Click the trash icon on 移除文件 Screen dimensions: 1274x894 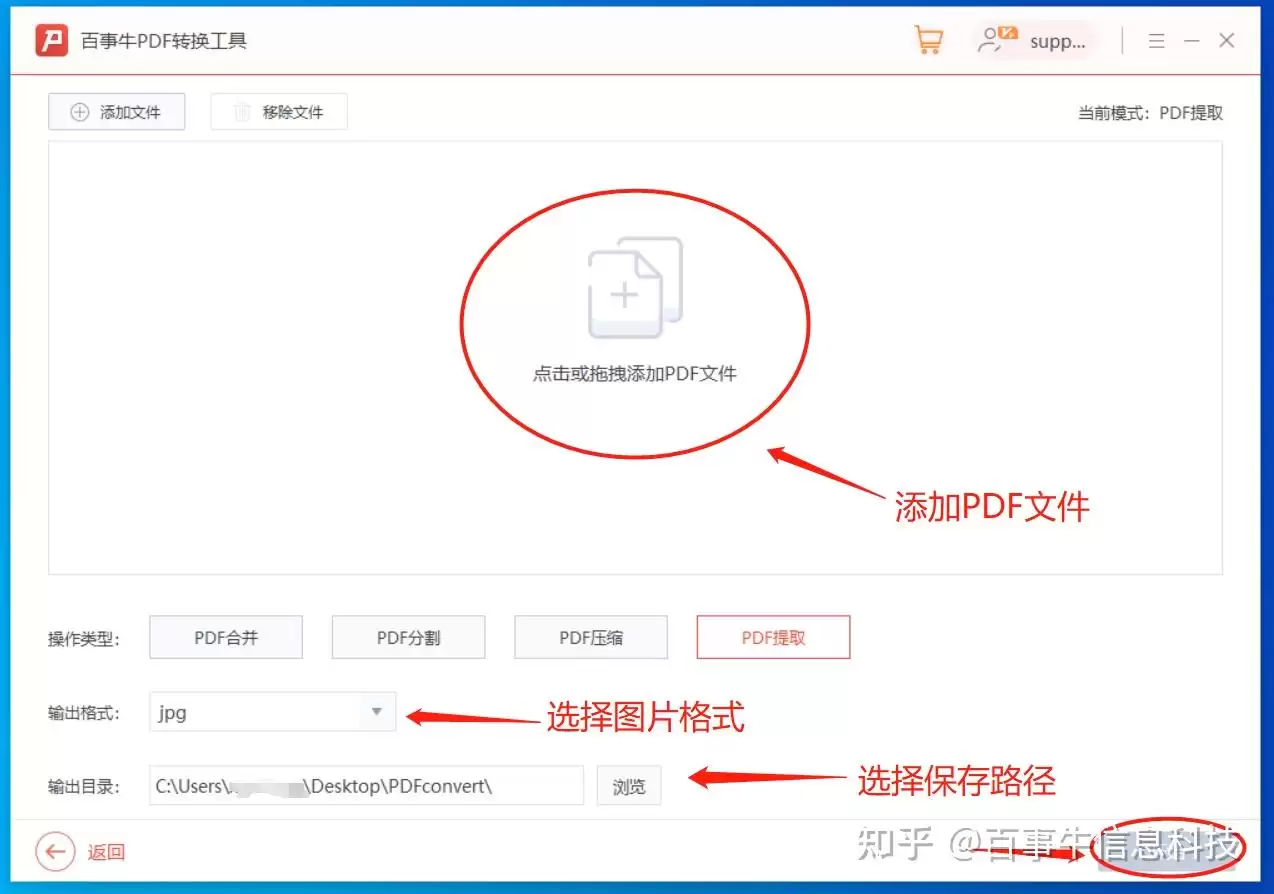241,111
